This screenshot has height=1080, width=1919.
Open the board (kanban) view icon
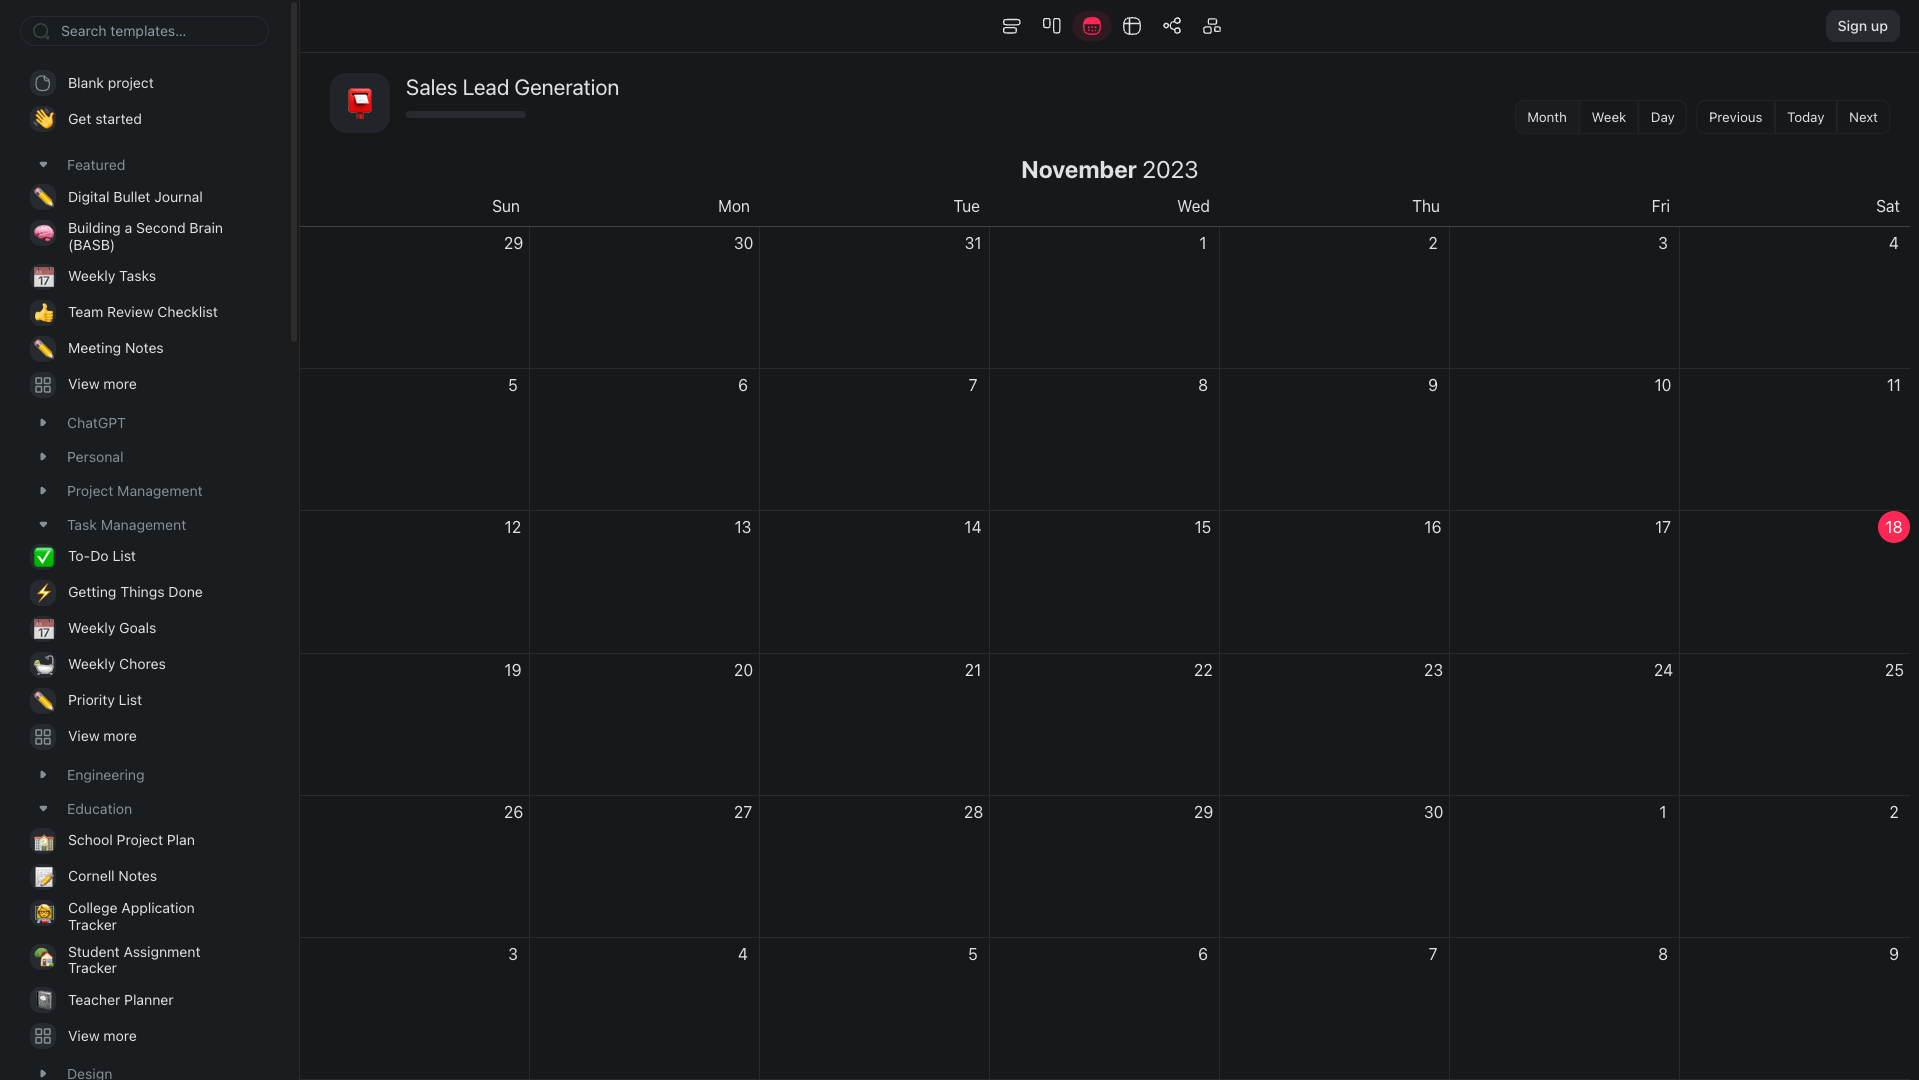[x=1051, y=25]
